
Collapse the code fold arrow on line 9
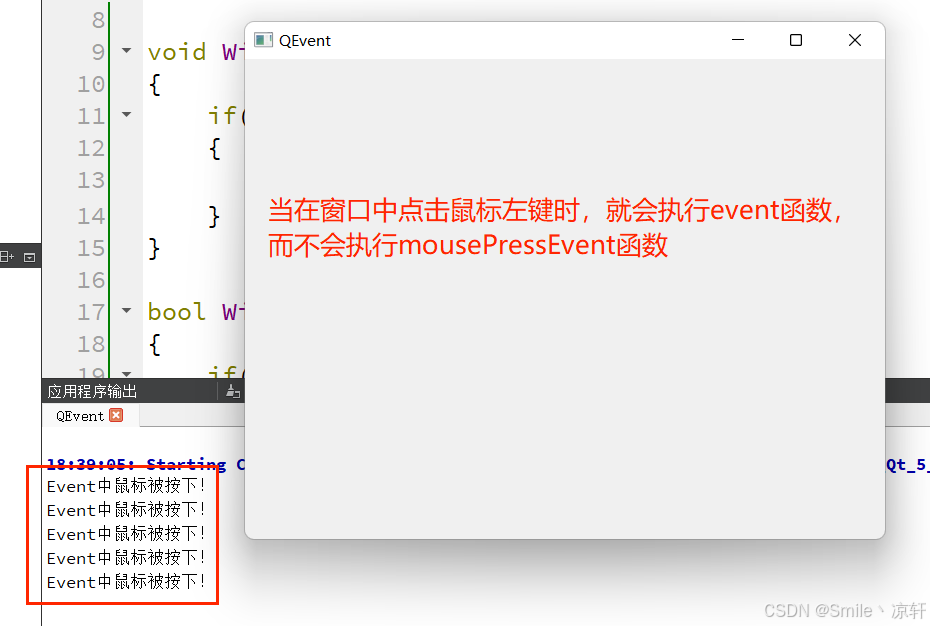126,50
